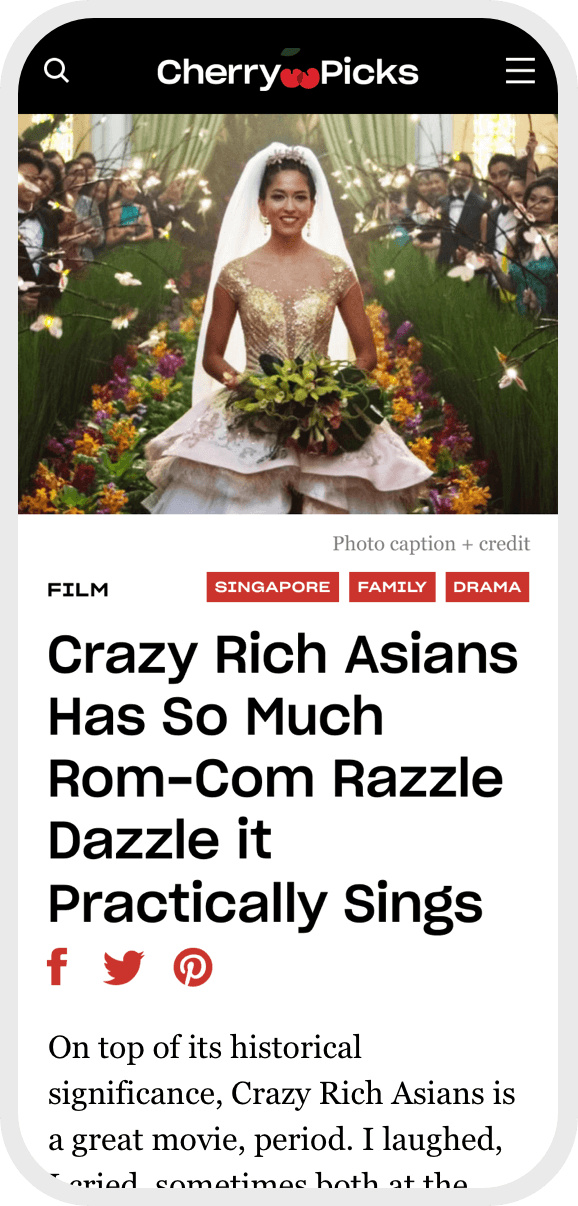The image size is (578, 1206).
Task: Open search with the magnifying glass icon
Action: point(57,71)
